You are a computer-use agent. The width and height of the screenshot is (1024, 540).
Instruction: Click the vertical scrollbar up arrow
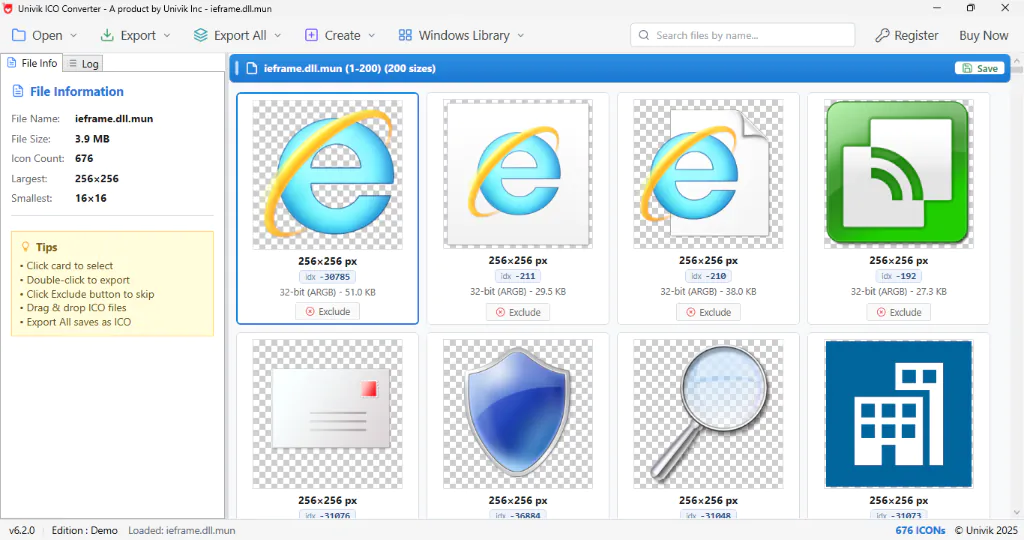point(1017,59)
